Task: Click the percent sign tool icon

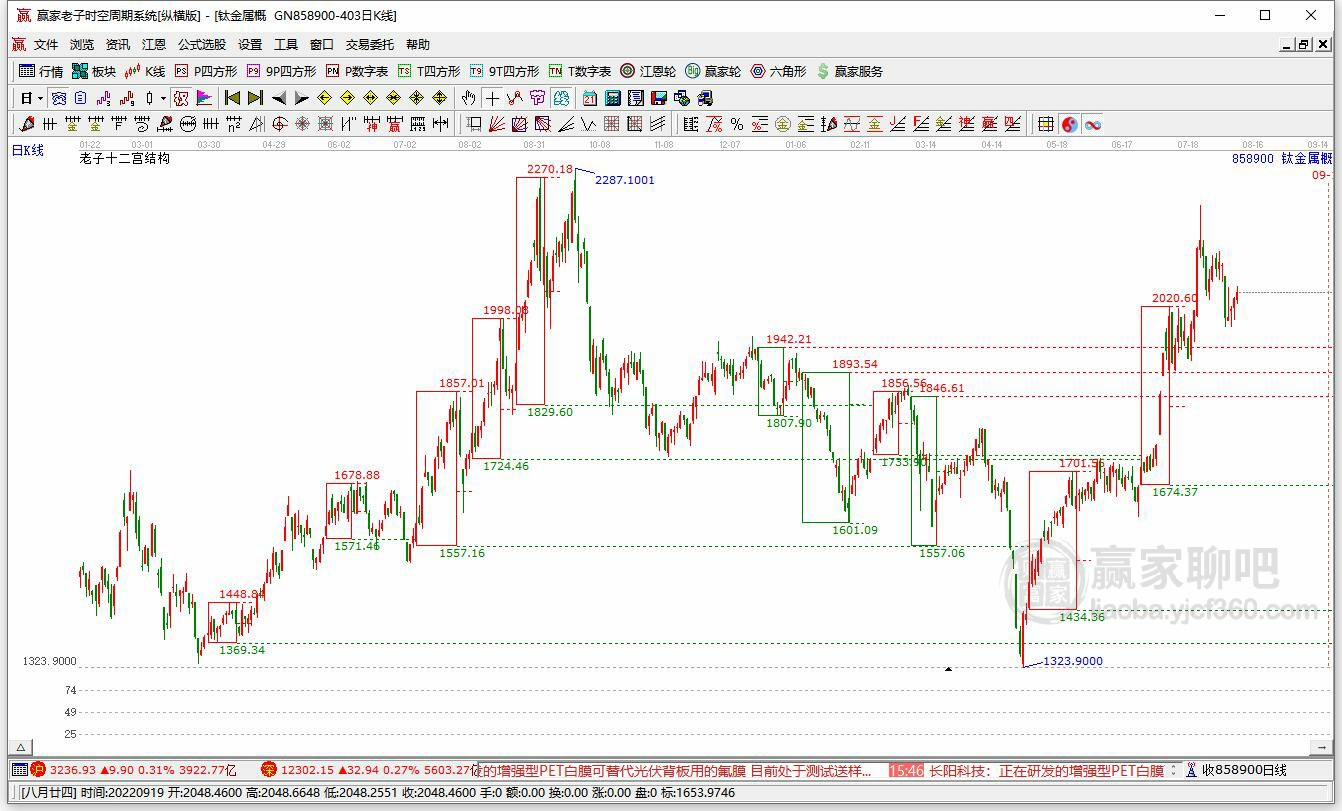Action: (x=737, y=124)
